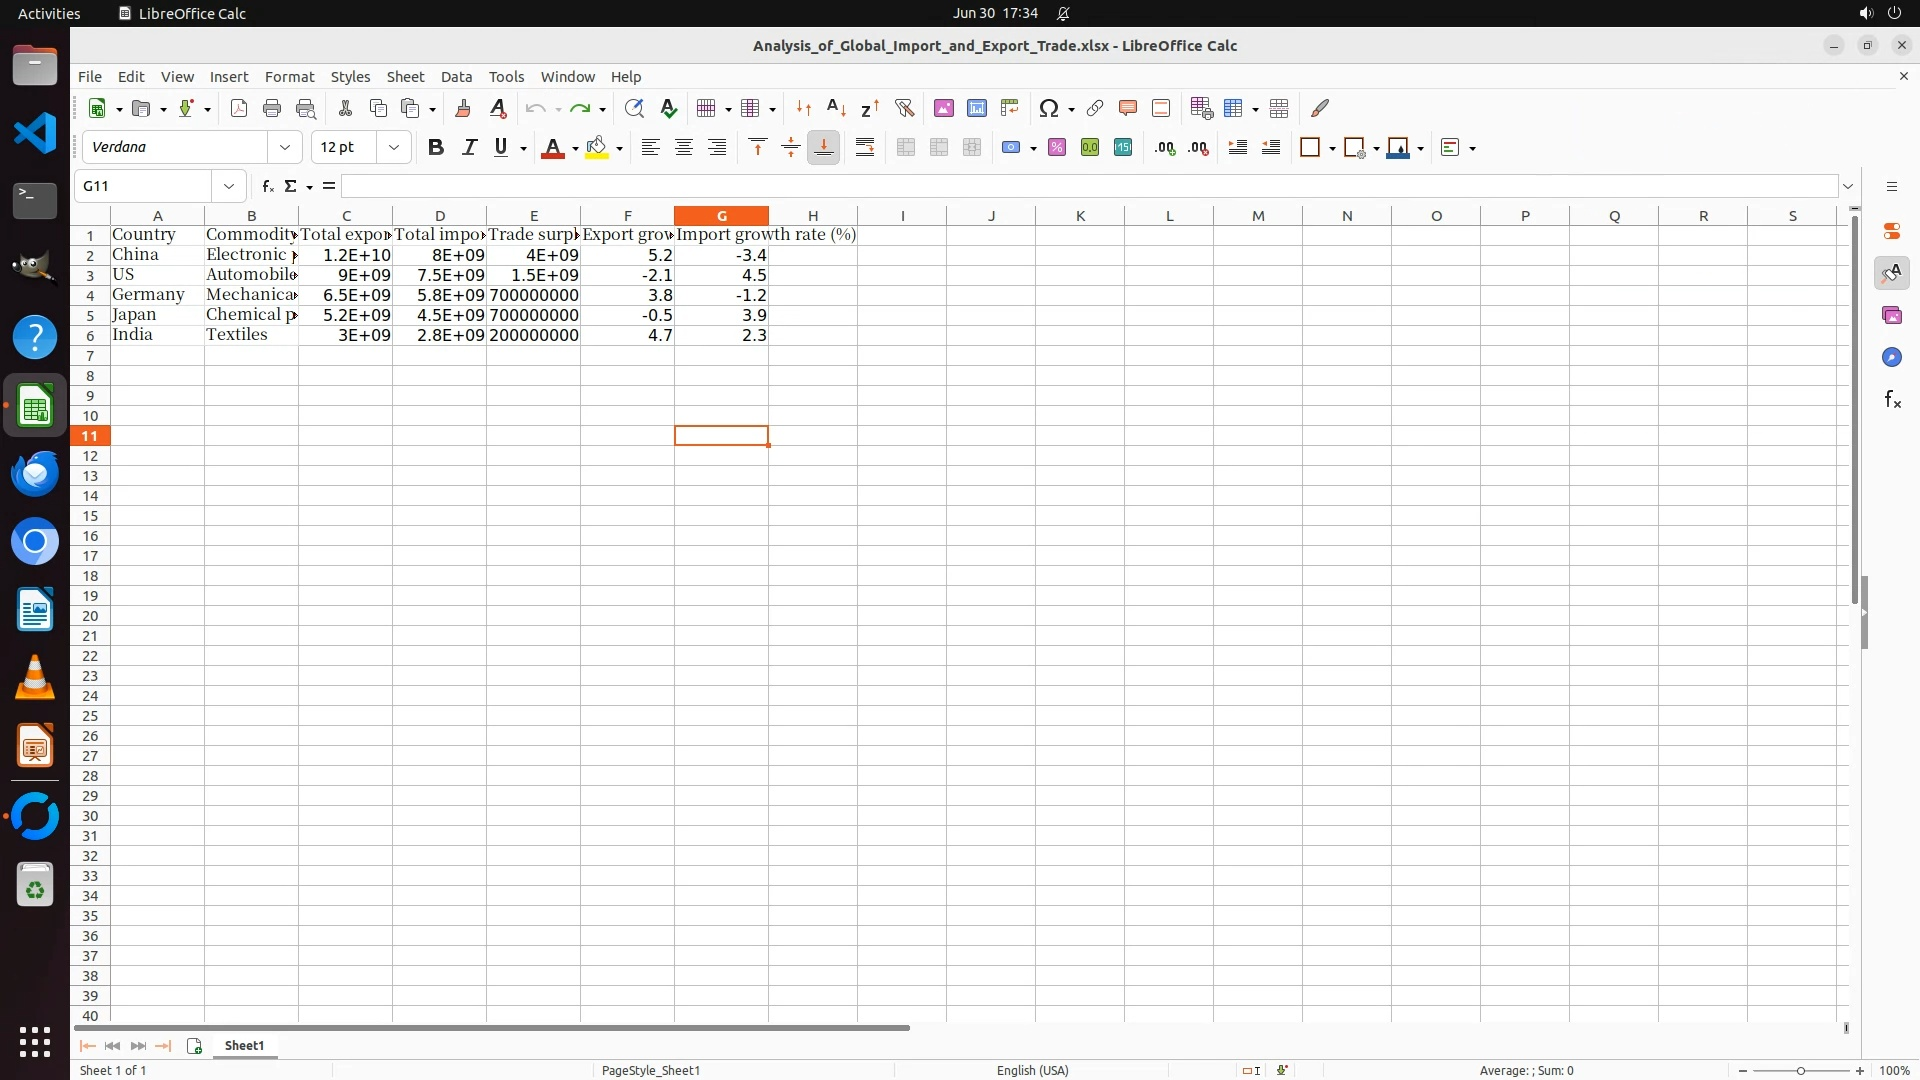Format selected cell as percent
1920x1080 pixels.
[1057, 147]
